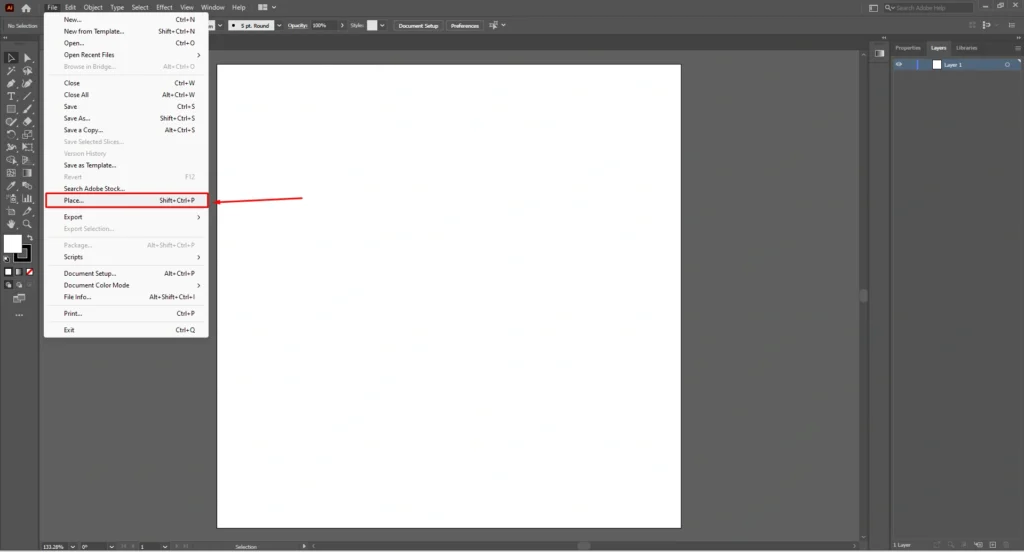Viewport: 1024px width, 552px height.
Task: Pick the Magic Wand tool
Action: point(11,71)
